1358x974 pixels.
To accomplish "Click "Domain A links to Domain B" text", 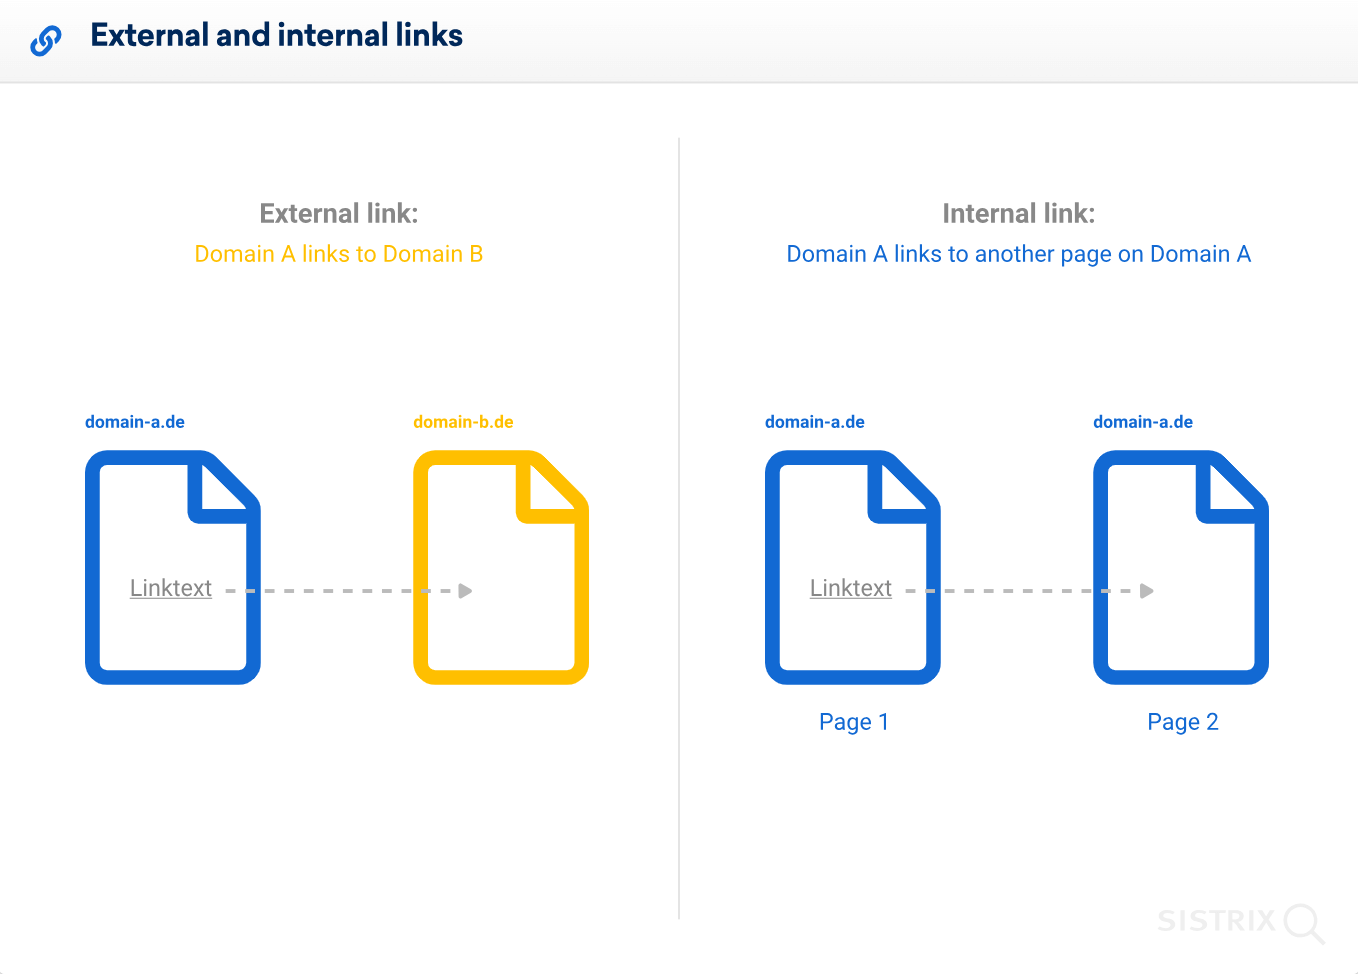I will (339, 254).
